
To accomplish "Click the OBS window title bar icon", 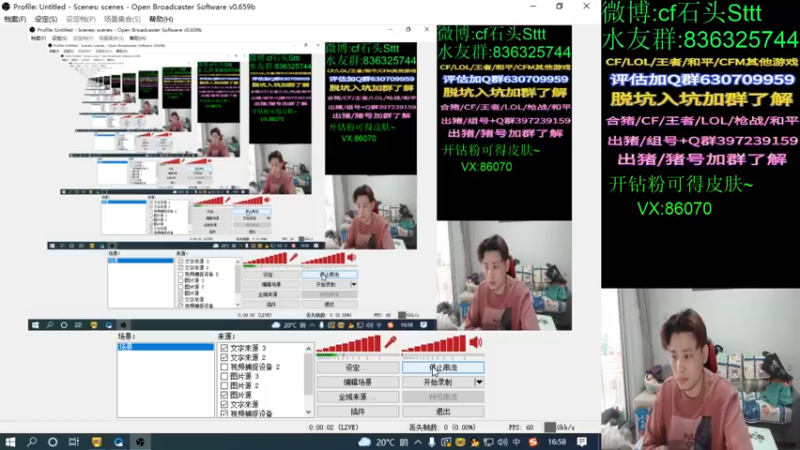I will click(6, 7).
